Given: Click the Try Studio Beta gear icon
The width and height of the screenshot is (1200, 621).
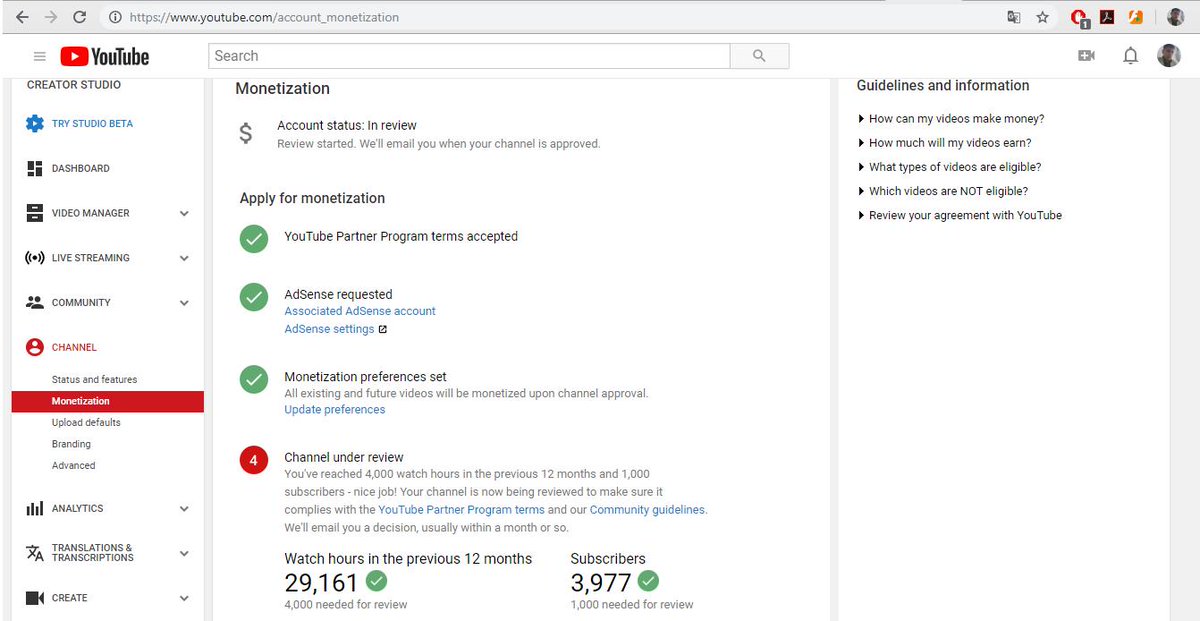Looking at the screenshot, I should click(x=35, y=123).
